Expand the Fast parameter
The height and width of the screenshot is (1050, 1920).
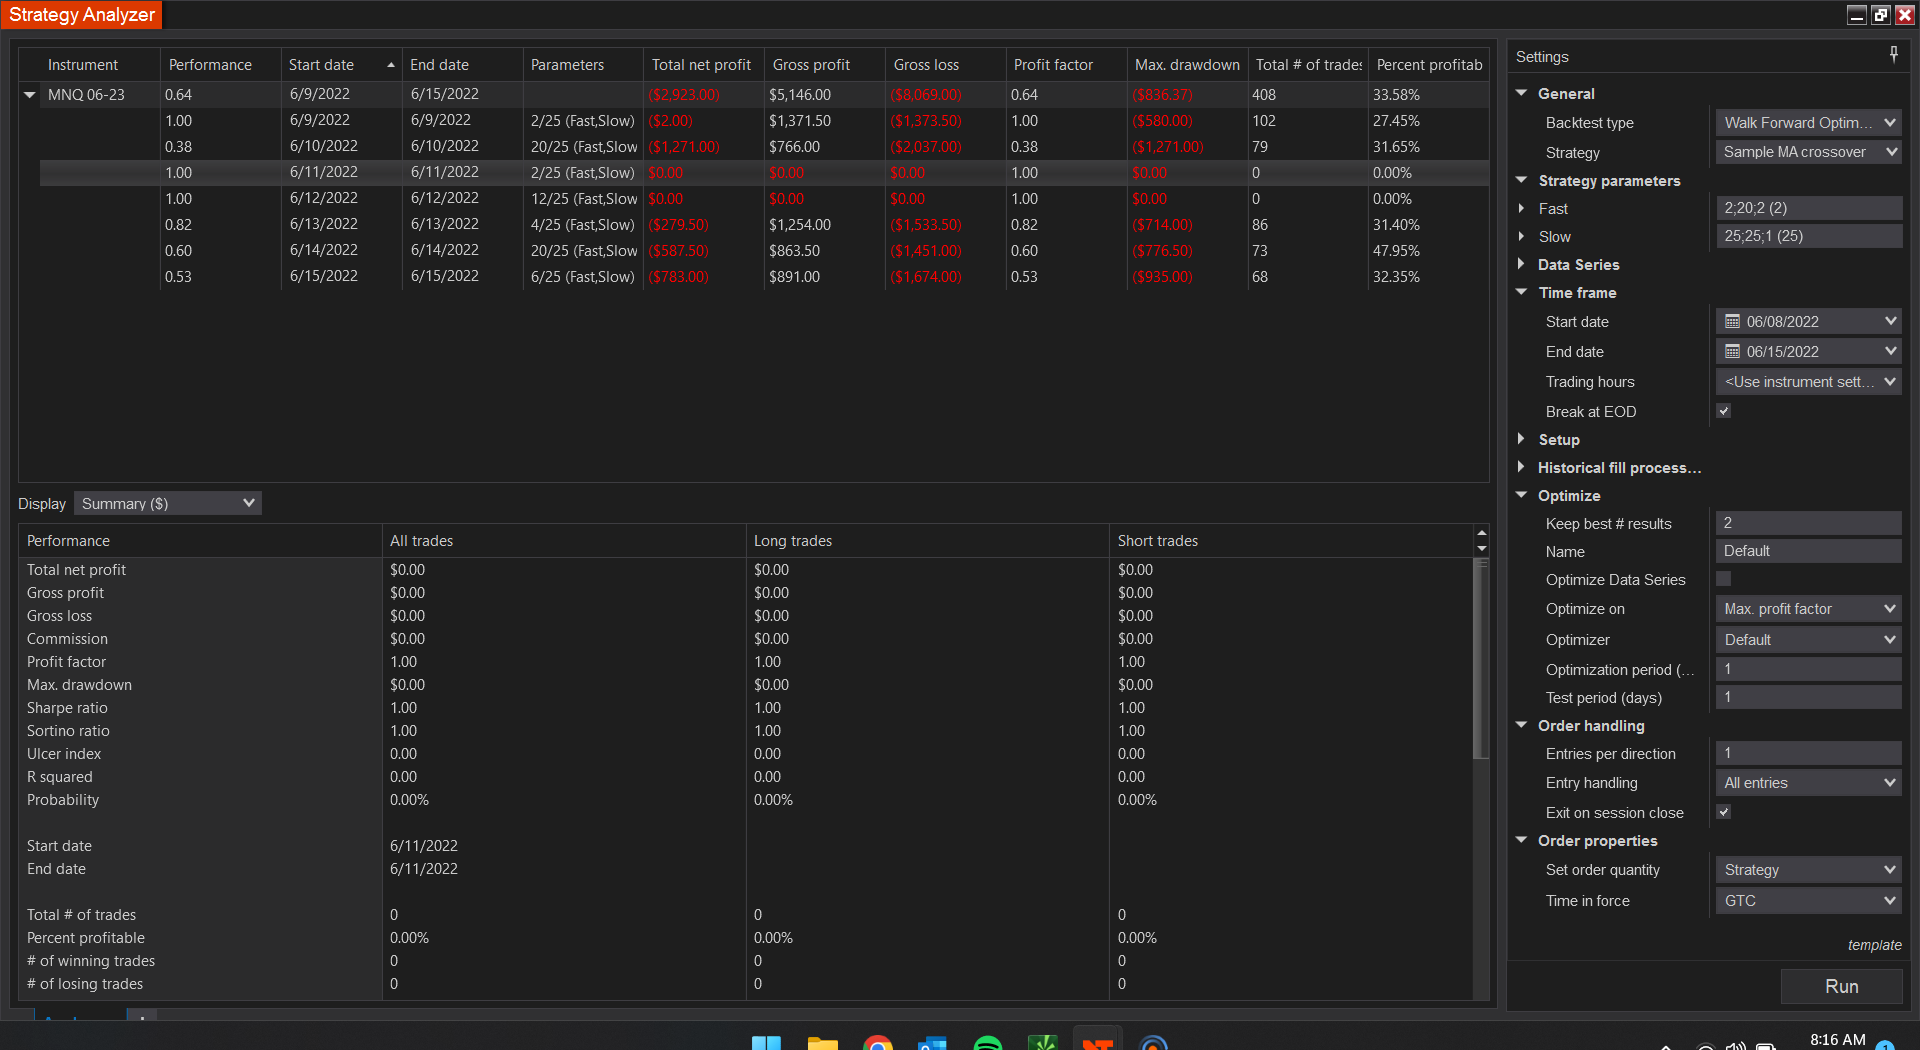(1522, 208)
